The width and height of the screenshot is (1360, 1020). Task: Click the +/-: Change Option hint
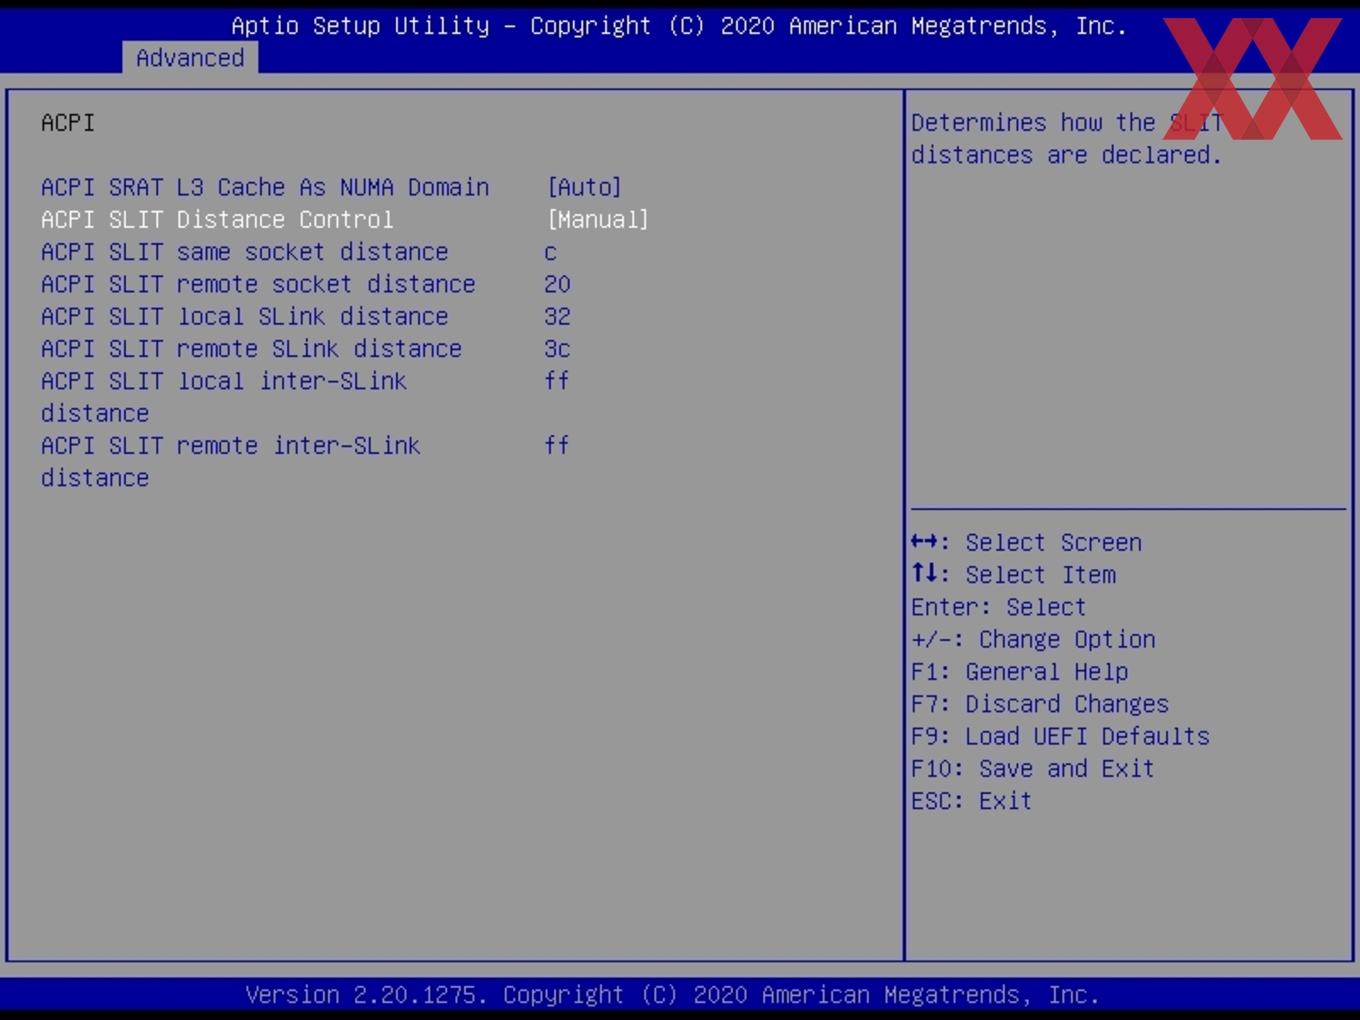(x=1033, y=639)
